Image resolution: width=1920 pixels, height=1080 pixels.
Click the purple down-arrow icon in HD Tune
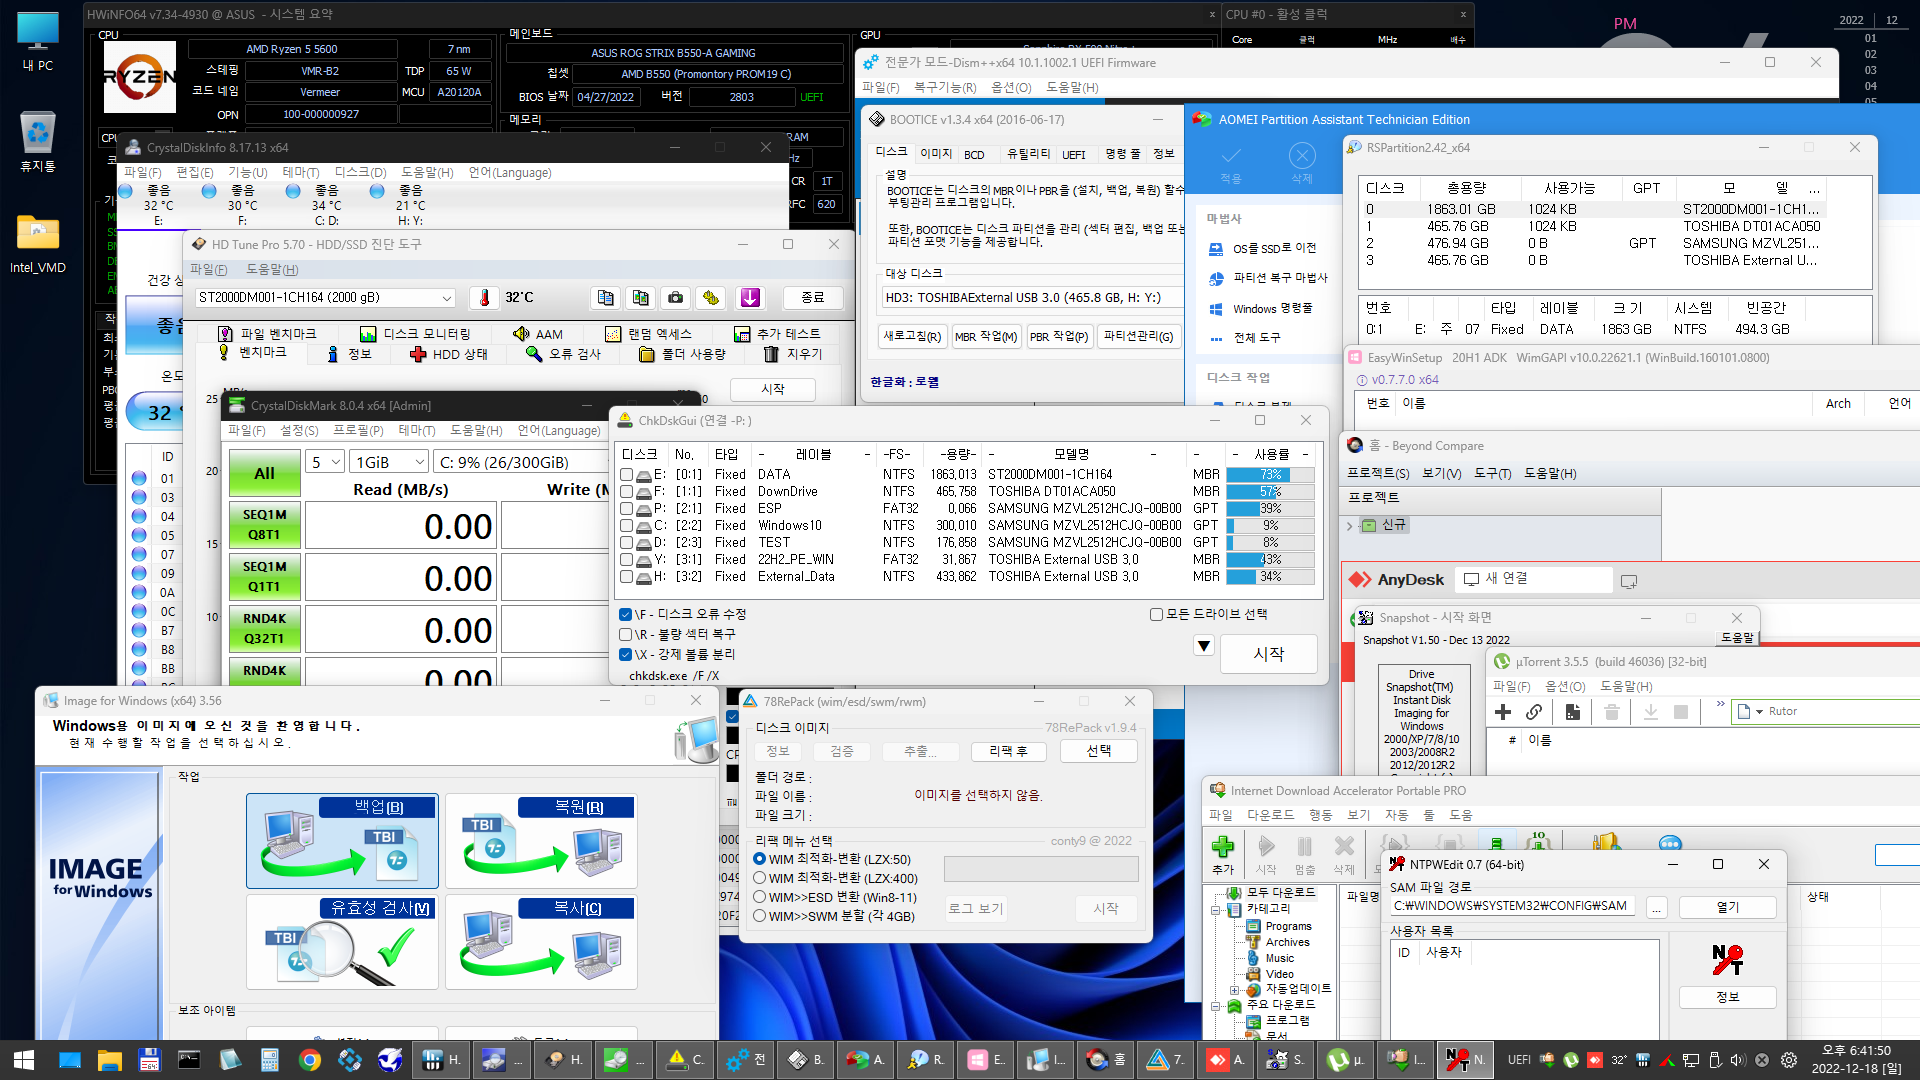(750, 298)
